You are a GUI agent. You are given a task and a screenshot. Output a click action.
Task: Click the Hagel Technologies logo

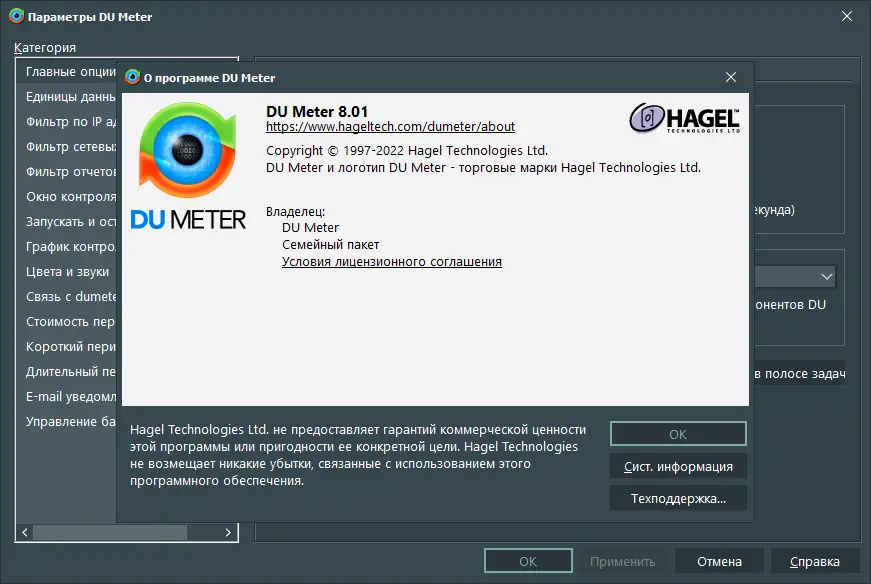pyautogui.click(x=684, y=118)
